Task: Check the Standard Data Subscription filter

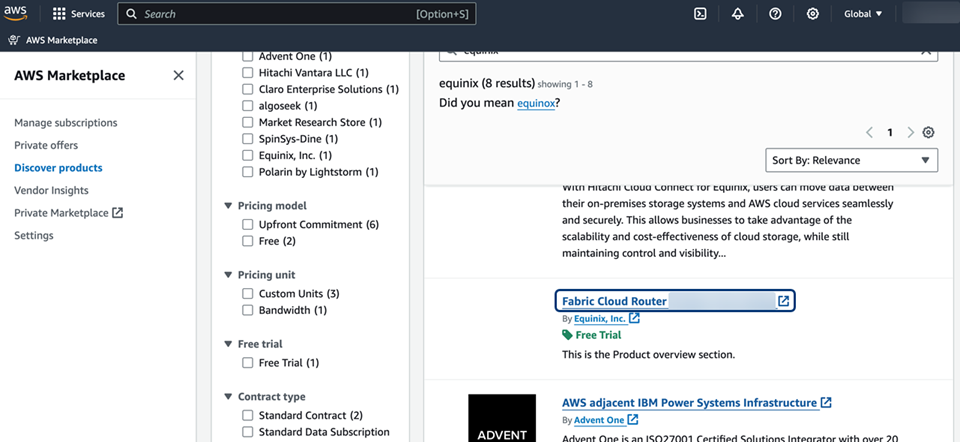Action: pos(248,432)
